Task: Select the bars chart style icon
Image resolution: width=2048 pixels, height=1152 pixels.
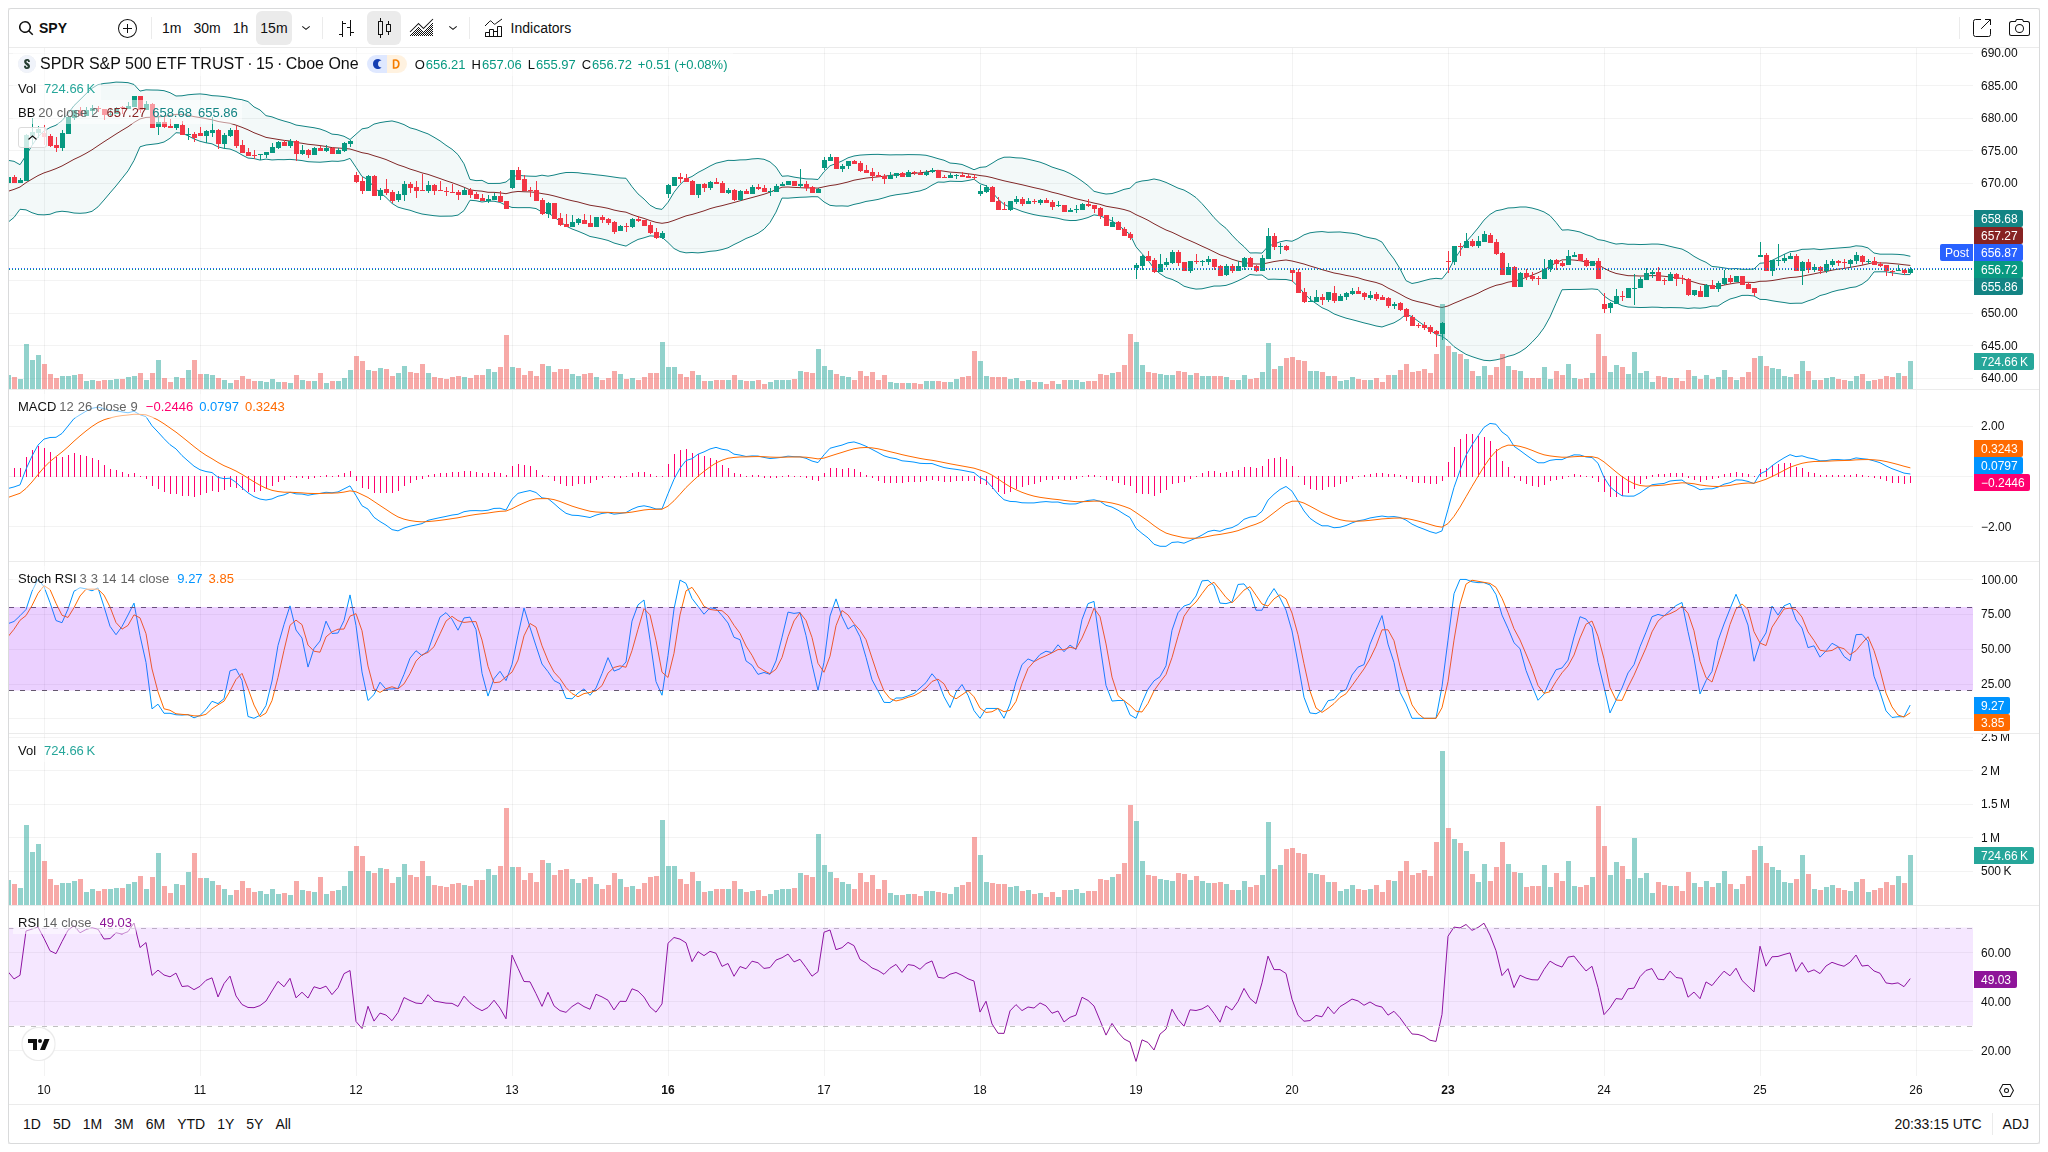Action: 346,28
